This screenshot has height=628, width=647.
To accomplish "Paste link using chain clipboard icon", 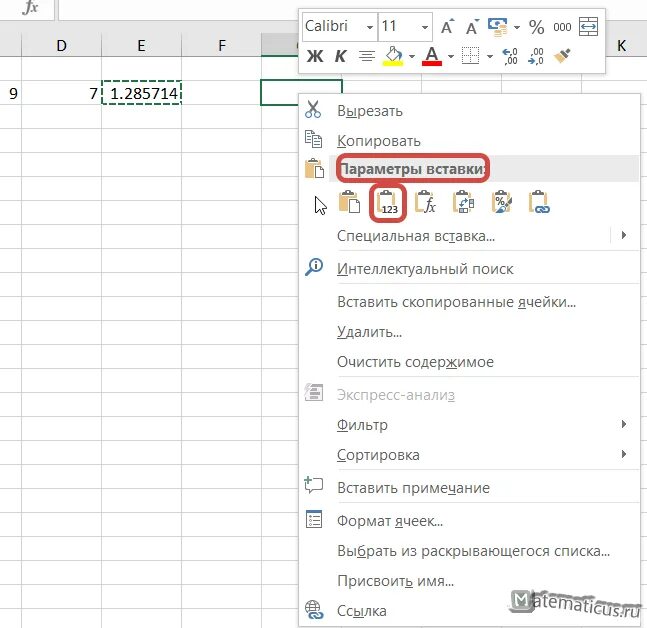I will point(539,202).
